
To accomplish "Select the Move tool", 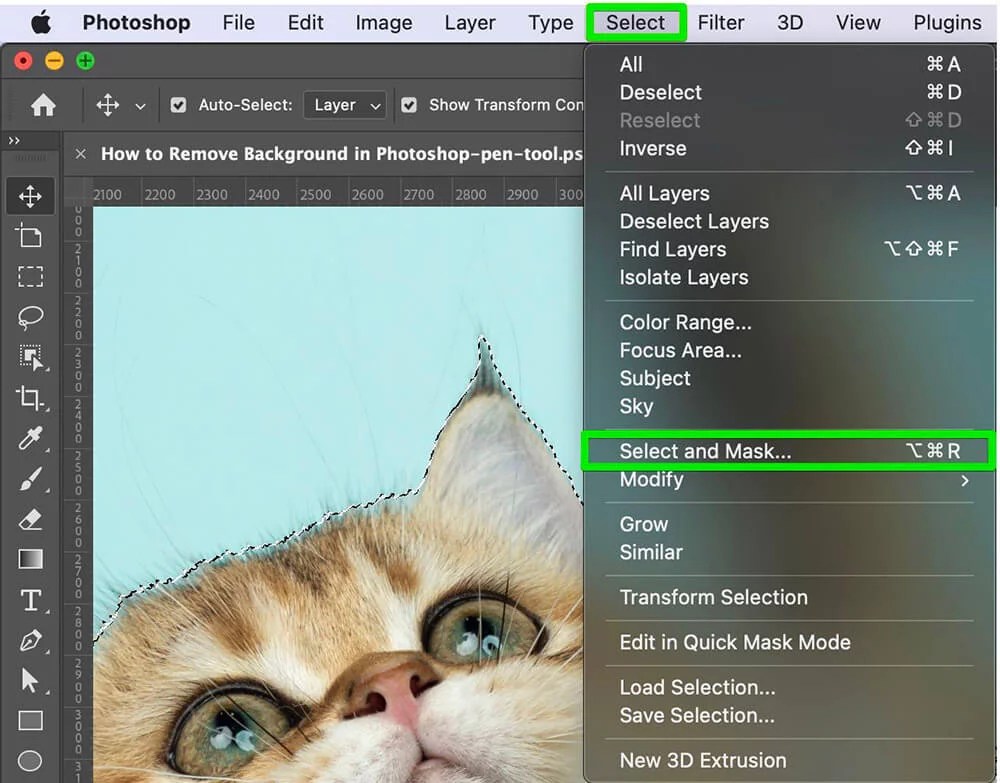I will click(x=30, y=196).
